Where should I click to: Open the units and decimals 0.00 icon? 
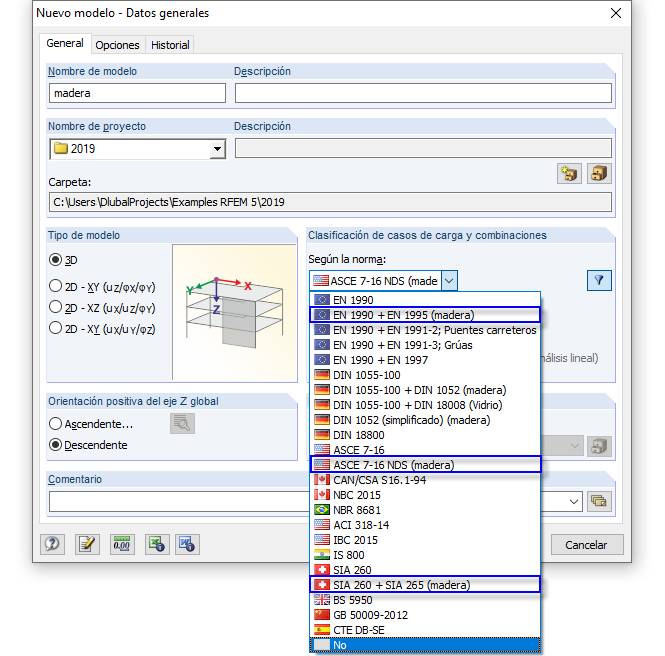122,544
